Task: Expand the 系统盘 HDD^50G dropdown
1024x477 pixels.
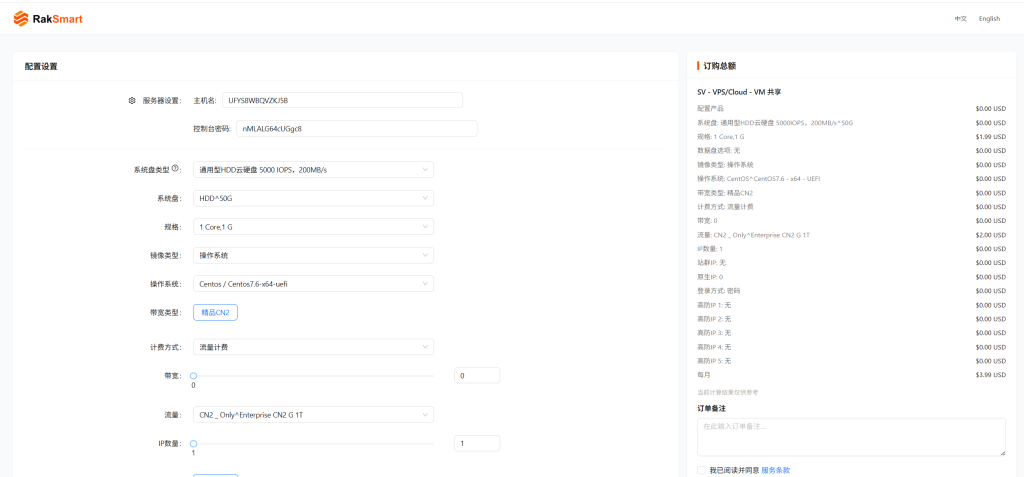Action: pos(313,198)
